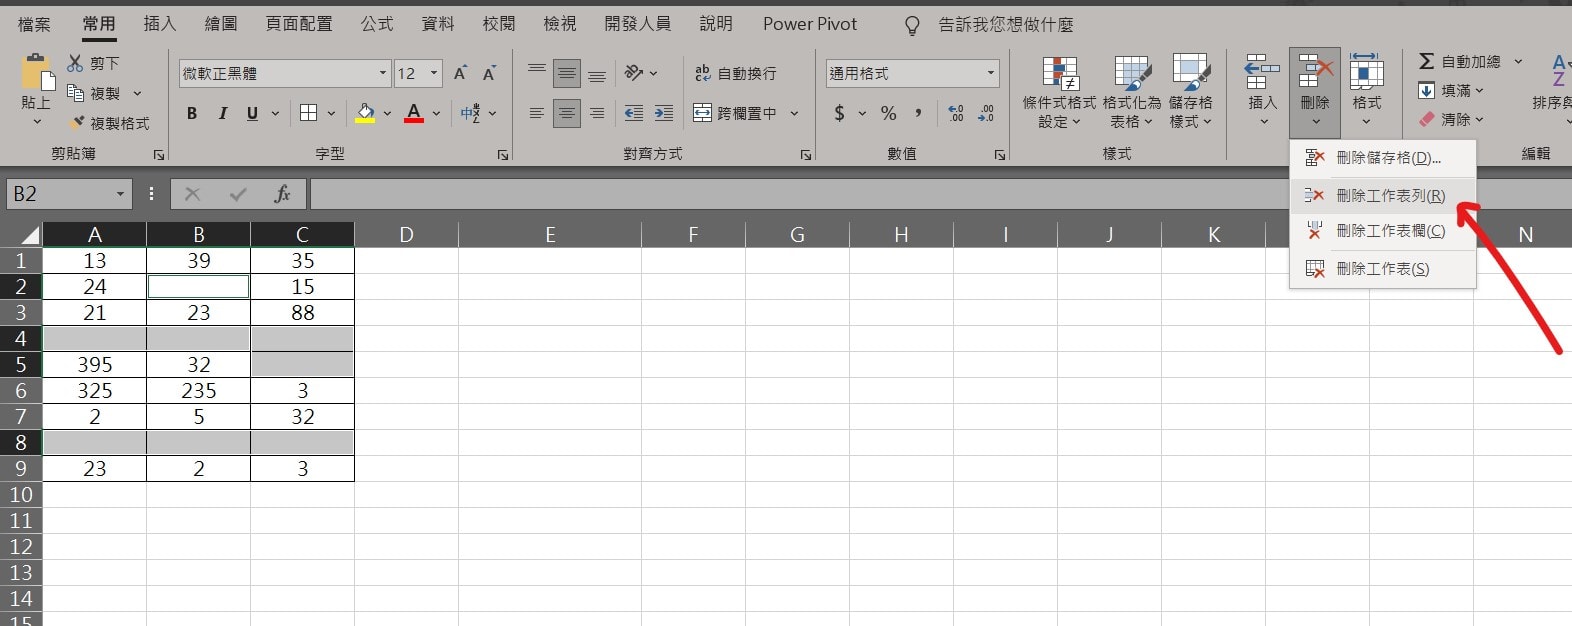Expand the font size dropdown

tap(434, 73)
